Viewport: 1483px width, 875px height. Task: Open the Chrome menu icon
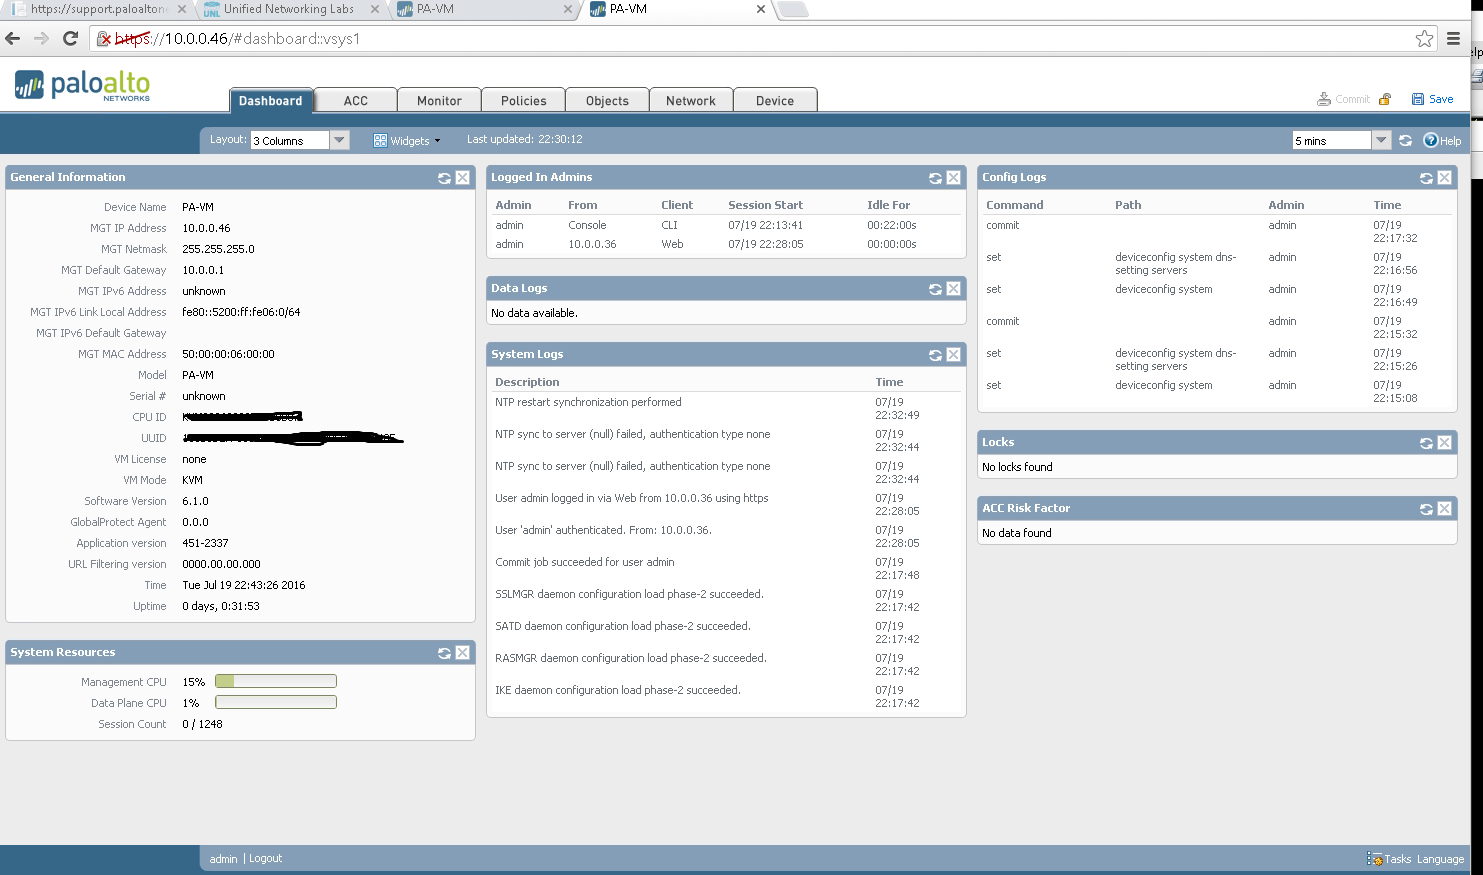point(1454,39)
